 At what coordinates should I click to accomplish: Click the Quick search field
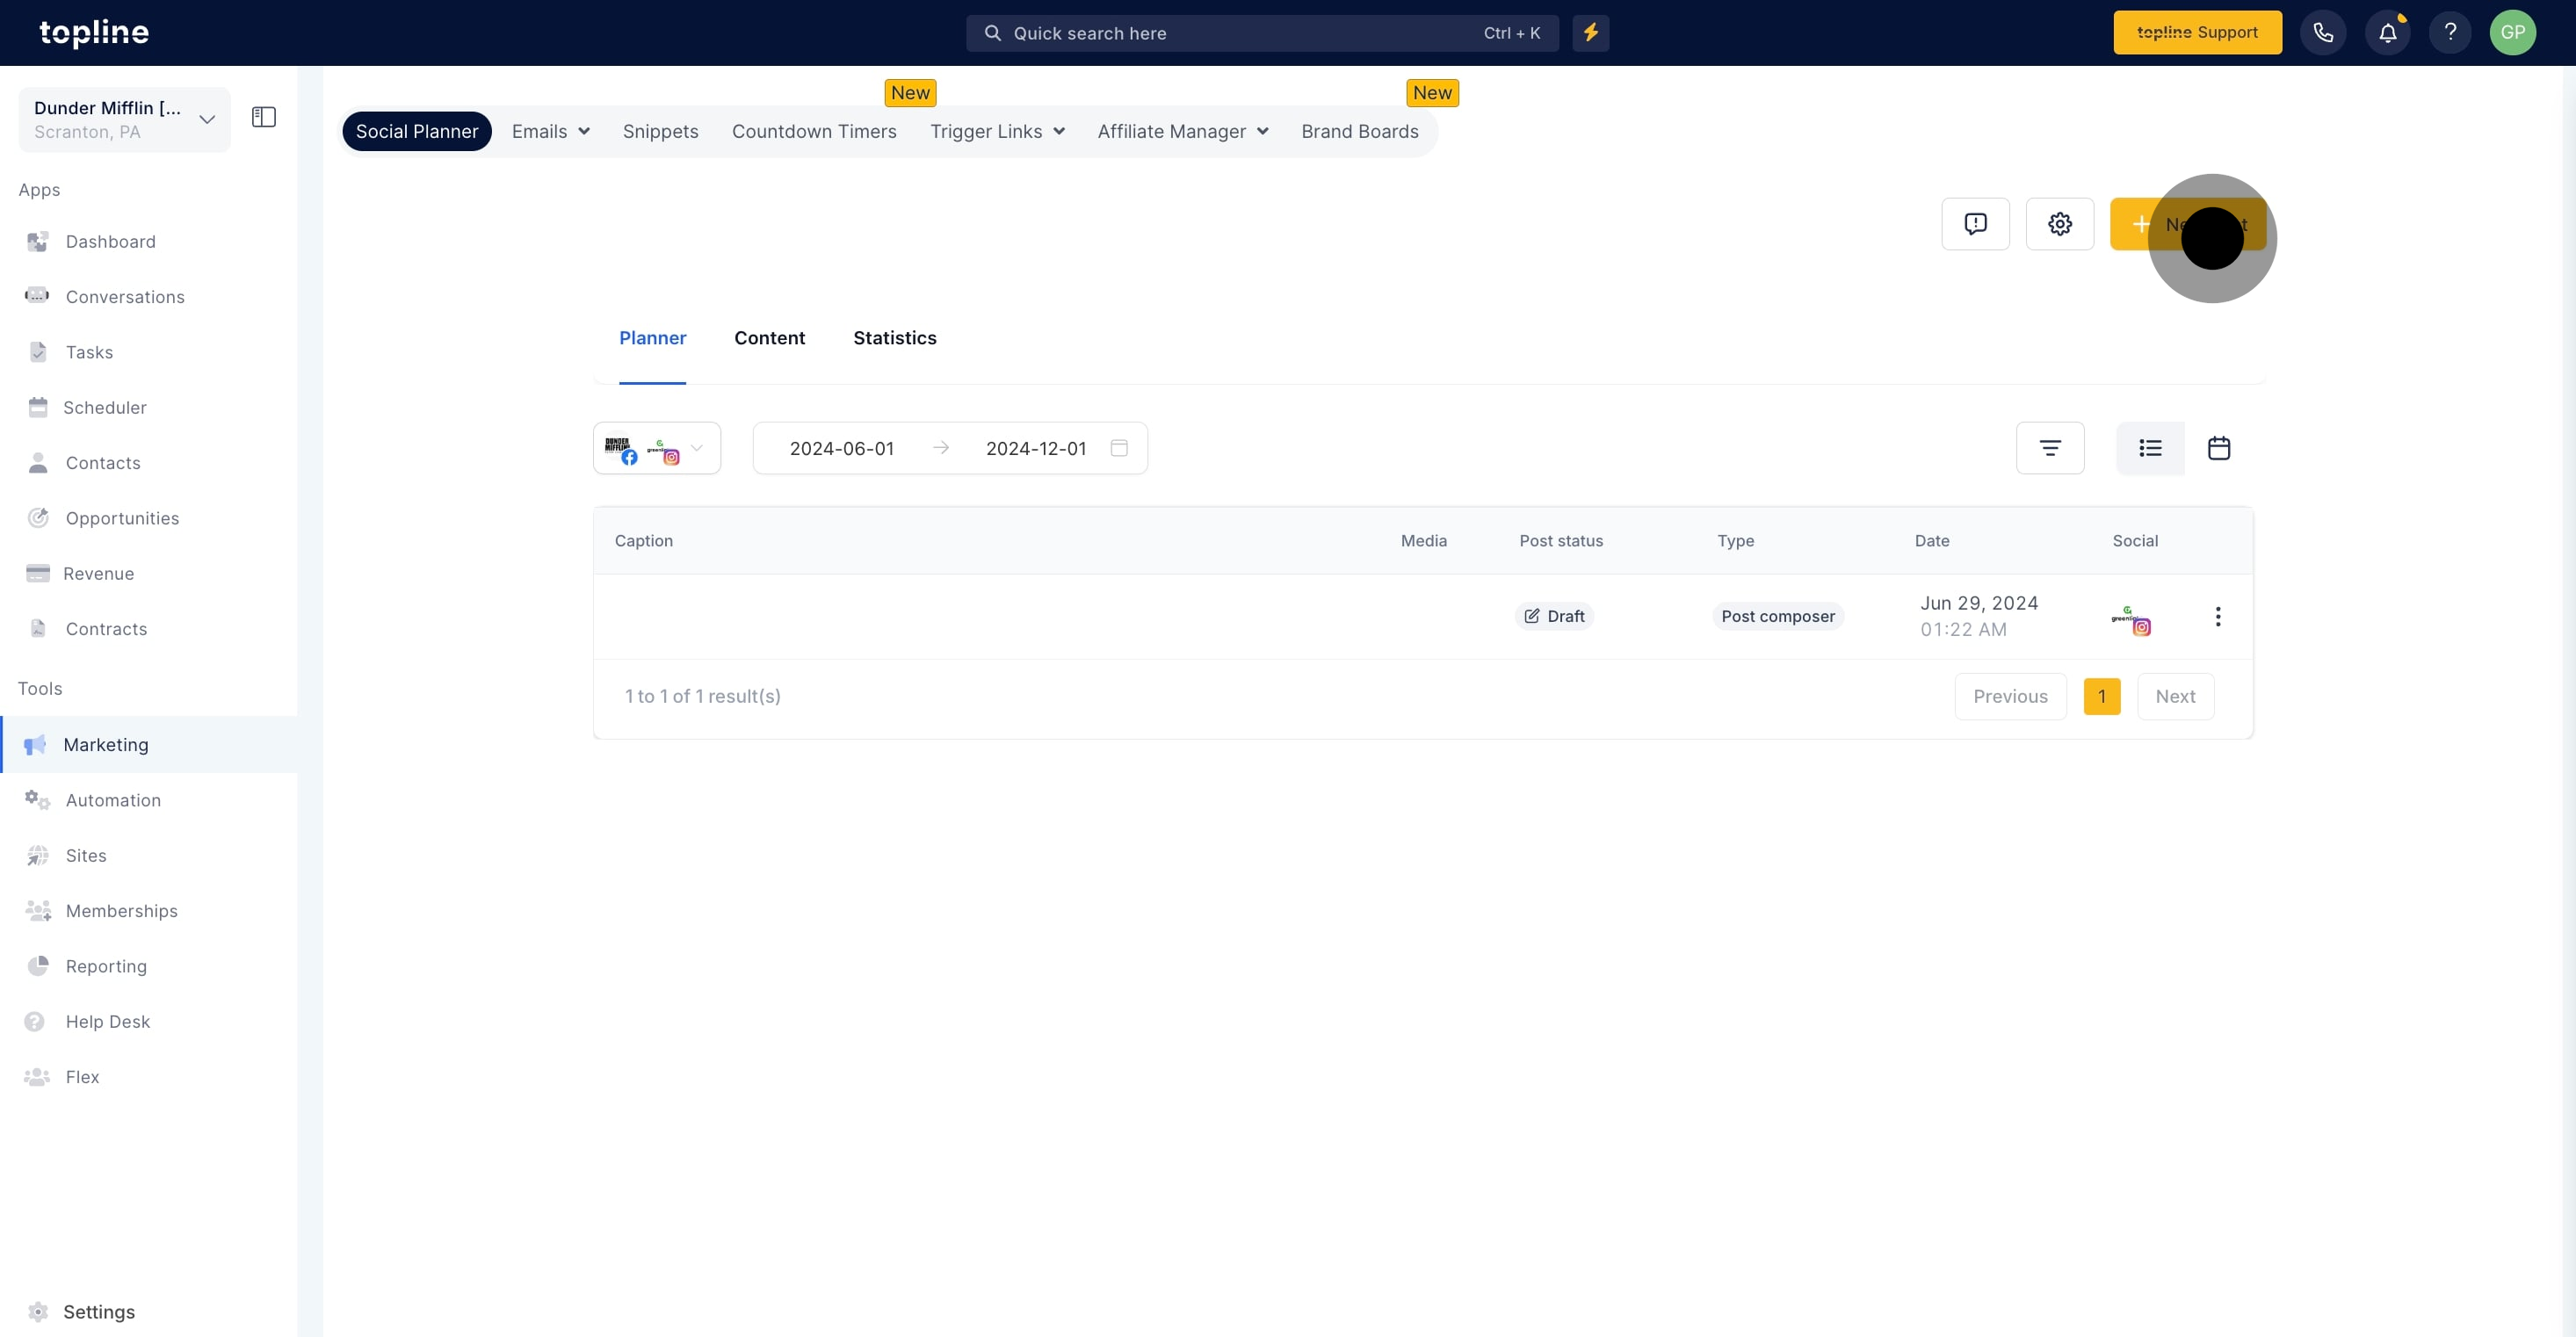pyautogui.click(x=1260, y=33)
